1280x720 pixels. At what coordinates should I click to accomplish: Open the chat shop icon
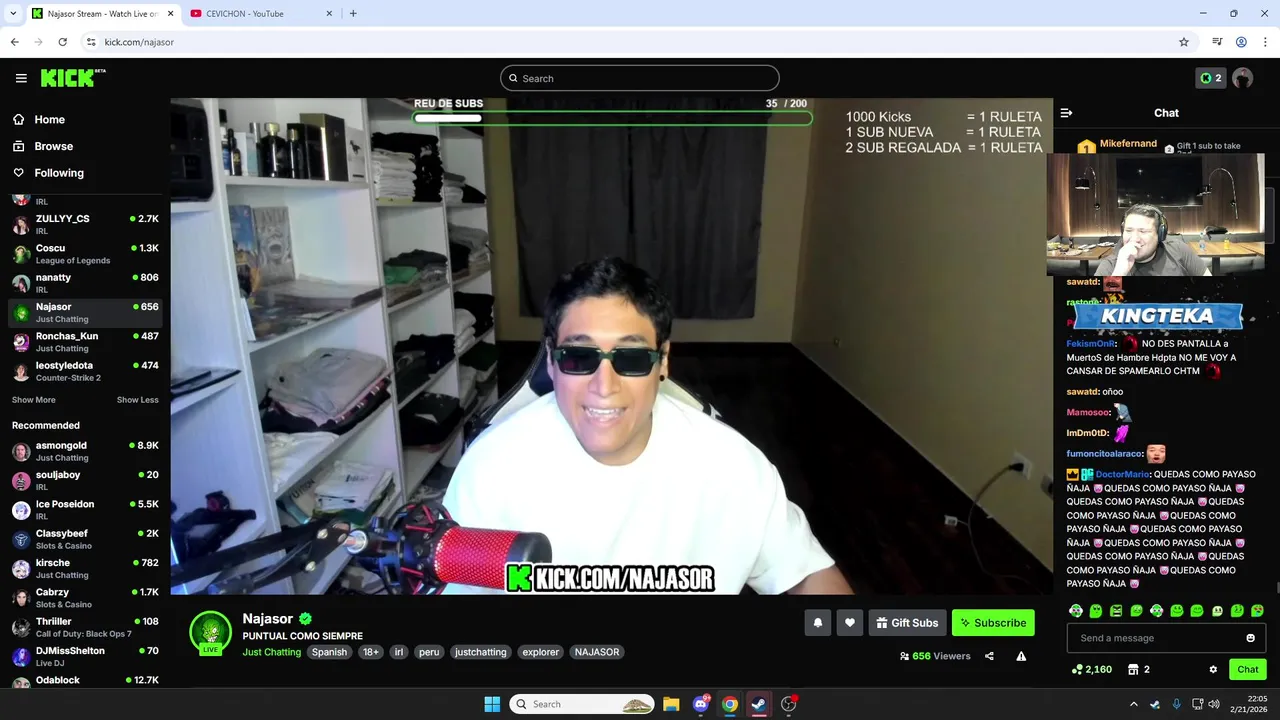(x=1133, y=670)
